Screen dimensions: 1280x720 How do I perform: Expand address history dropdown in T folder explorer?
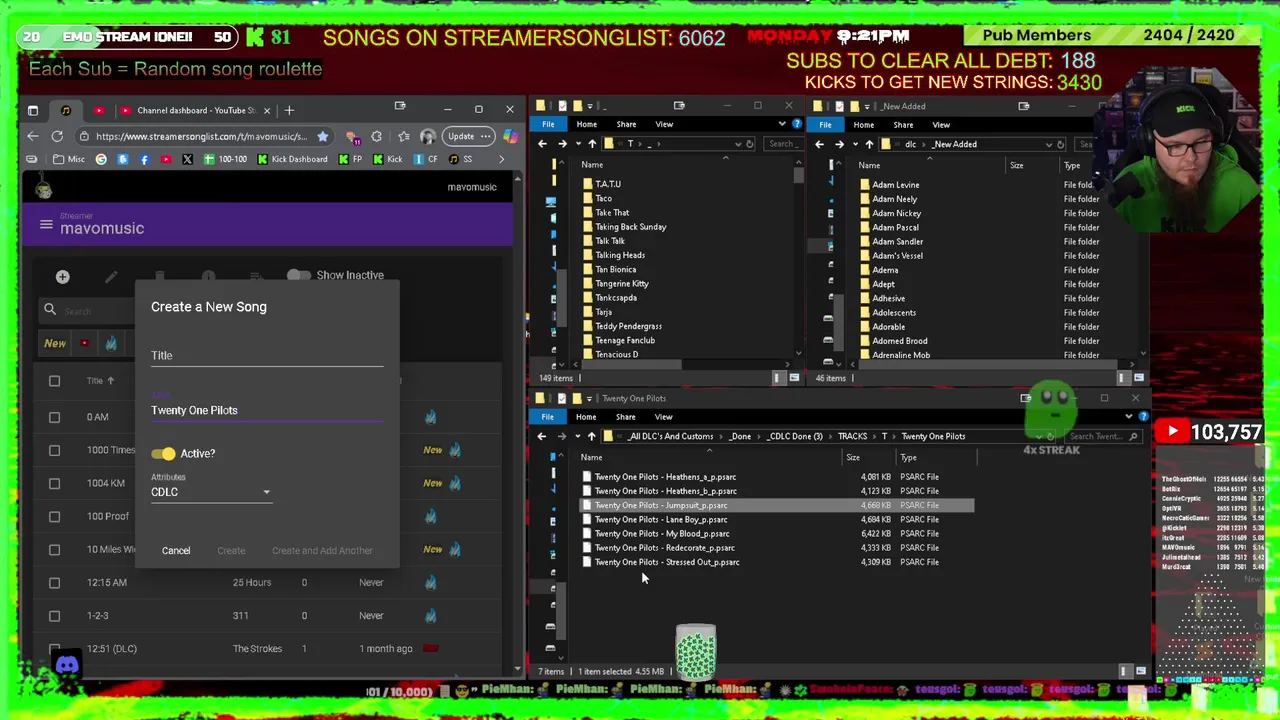[738, 144]
